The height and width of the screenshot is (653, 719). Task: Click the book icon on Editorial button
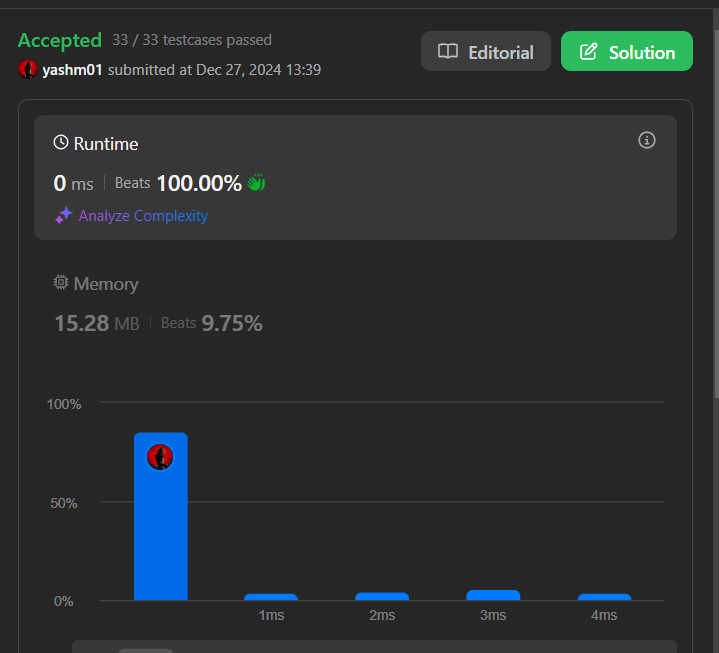[x=449, y=52]
